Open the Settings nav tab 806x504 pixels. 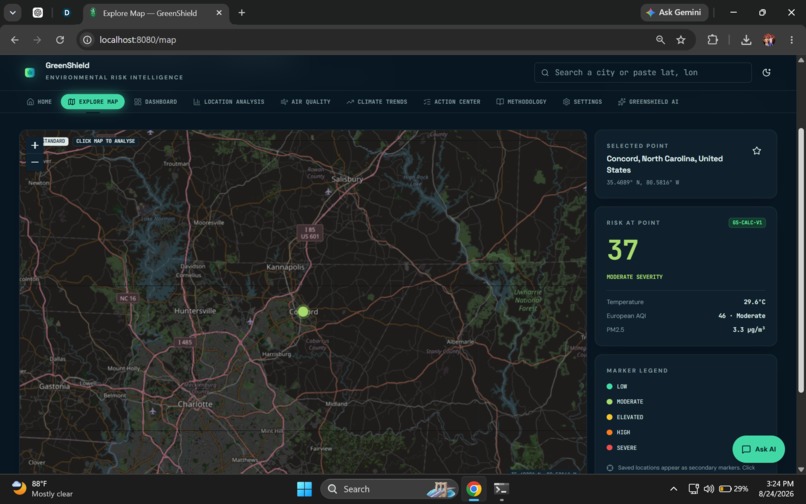(x=582, y=102)
